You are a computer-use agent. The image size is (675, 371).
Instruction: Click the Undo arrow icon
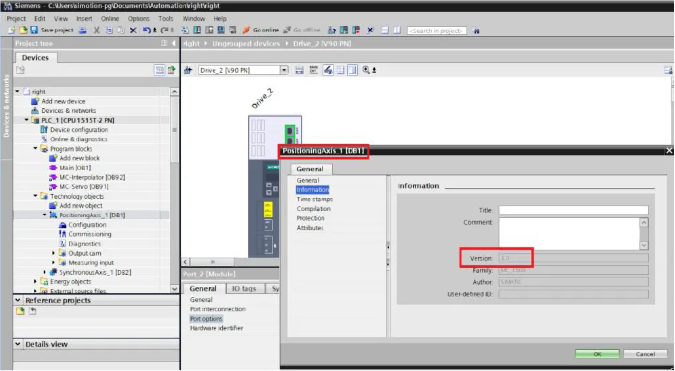(x=147, y=30)
